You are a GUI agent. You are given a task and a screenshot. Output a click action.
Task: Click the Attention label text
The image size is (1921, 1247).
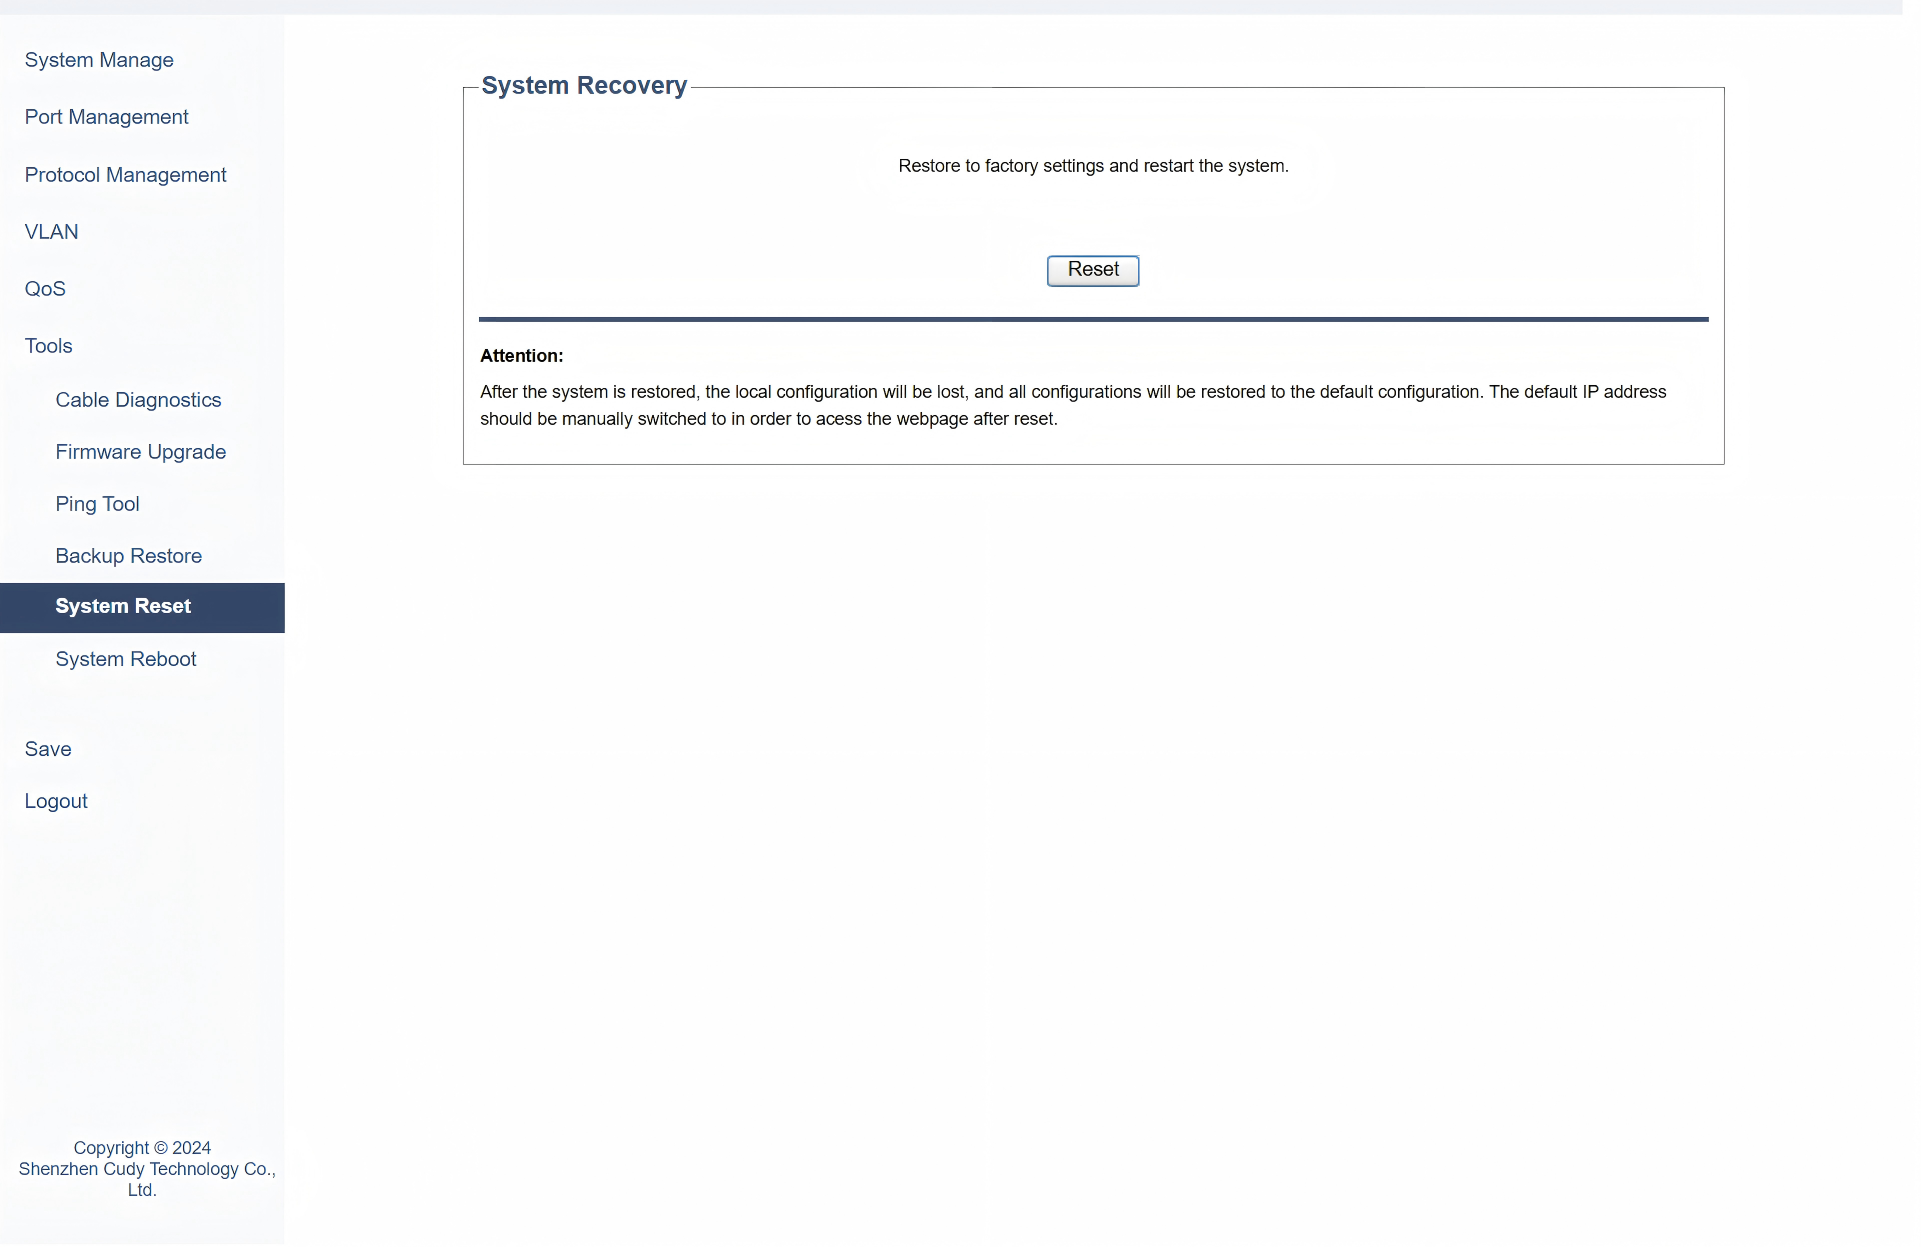521,356
